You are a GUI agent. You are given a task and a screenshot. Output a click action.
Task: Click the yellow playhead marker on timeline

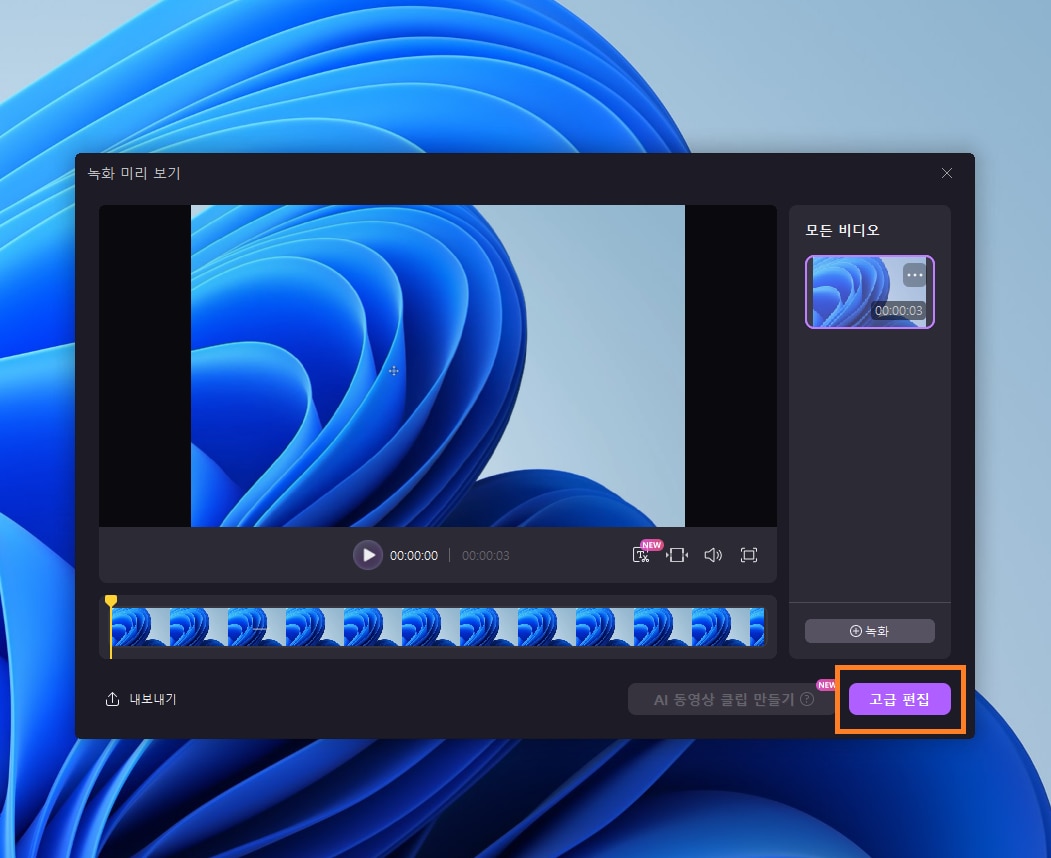tap(111, 601)
